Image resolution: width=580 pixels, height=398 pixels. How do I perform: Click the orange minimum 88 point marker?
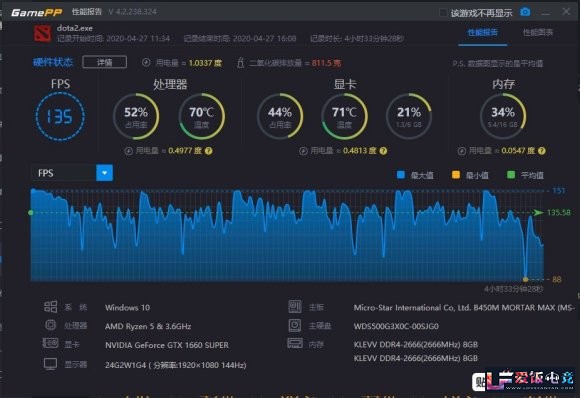[525, 279]
